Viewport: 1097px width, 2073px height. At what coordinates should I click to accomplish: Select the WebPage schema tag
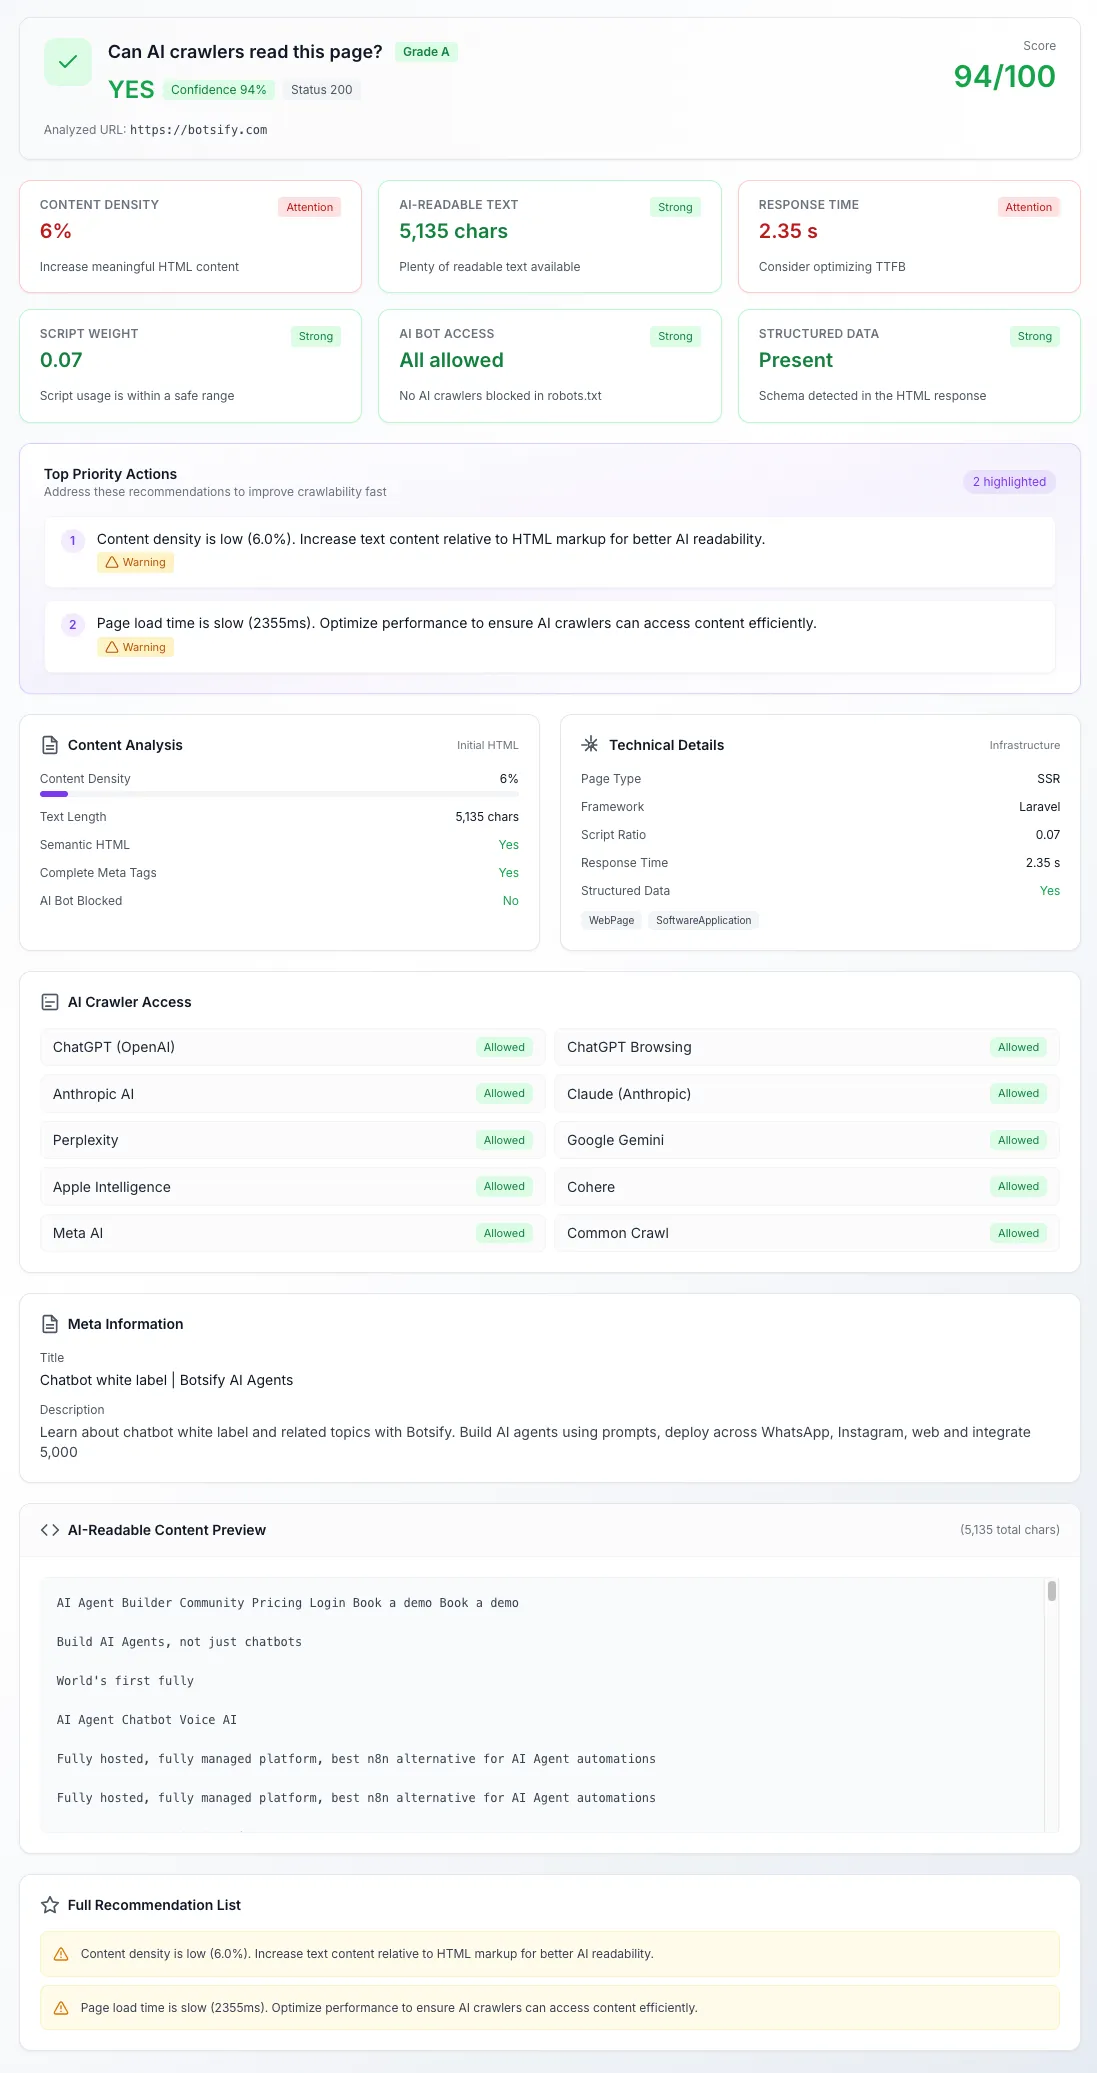pyautogui.click(x=611, y=920)
